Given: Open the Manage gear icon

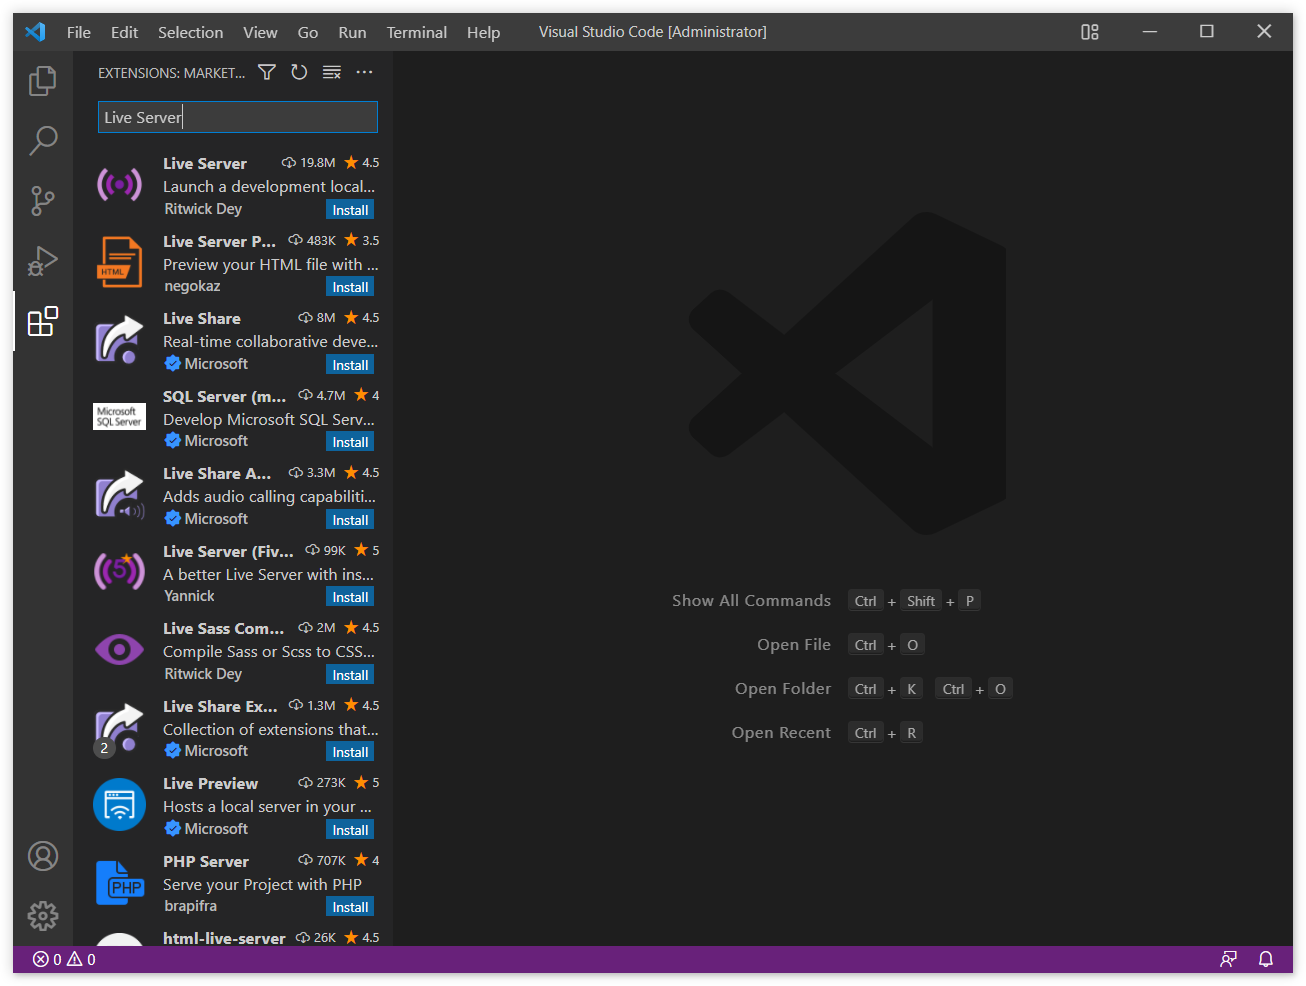Looking at the screenshot, I should coord(42,916).
